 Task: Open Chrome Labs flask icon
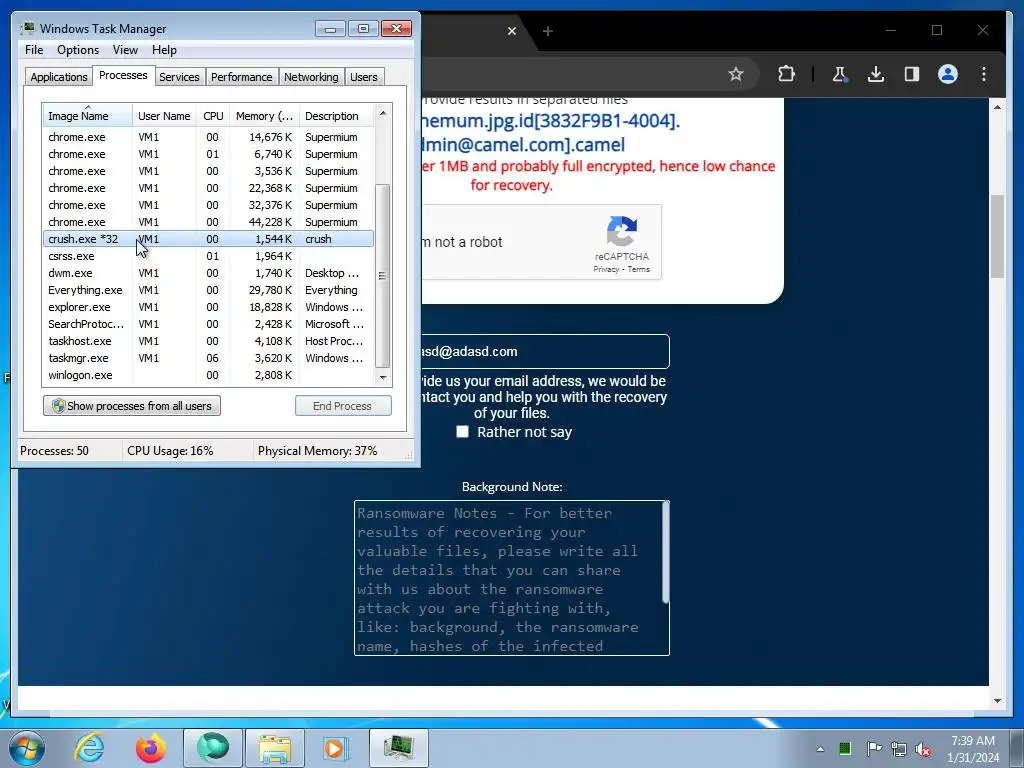(840, 74)
